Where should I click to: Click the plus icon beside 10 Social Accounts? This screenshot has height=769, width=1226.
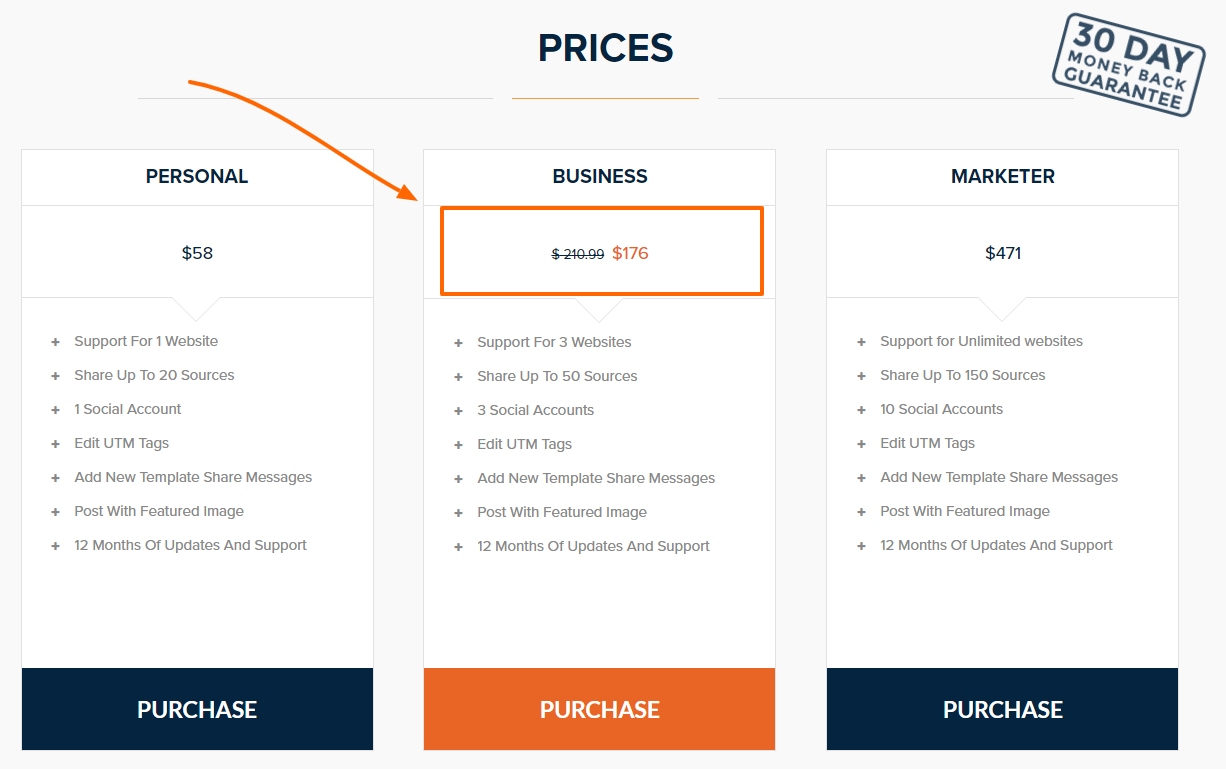861,409
